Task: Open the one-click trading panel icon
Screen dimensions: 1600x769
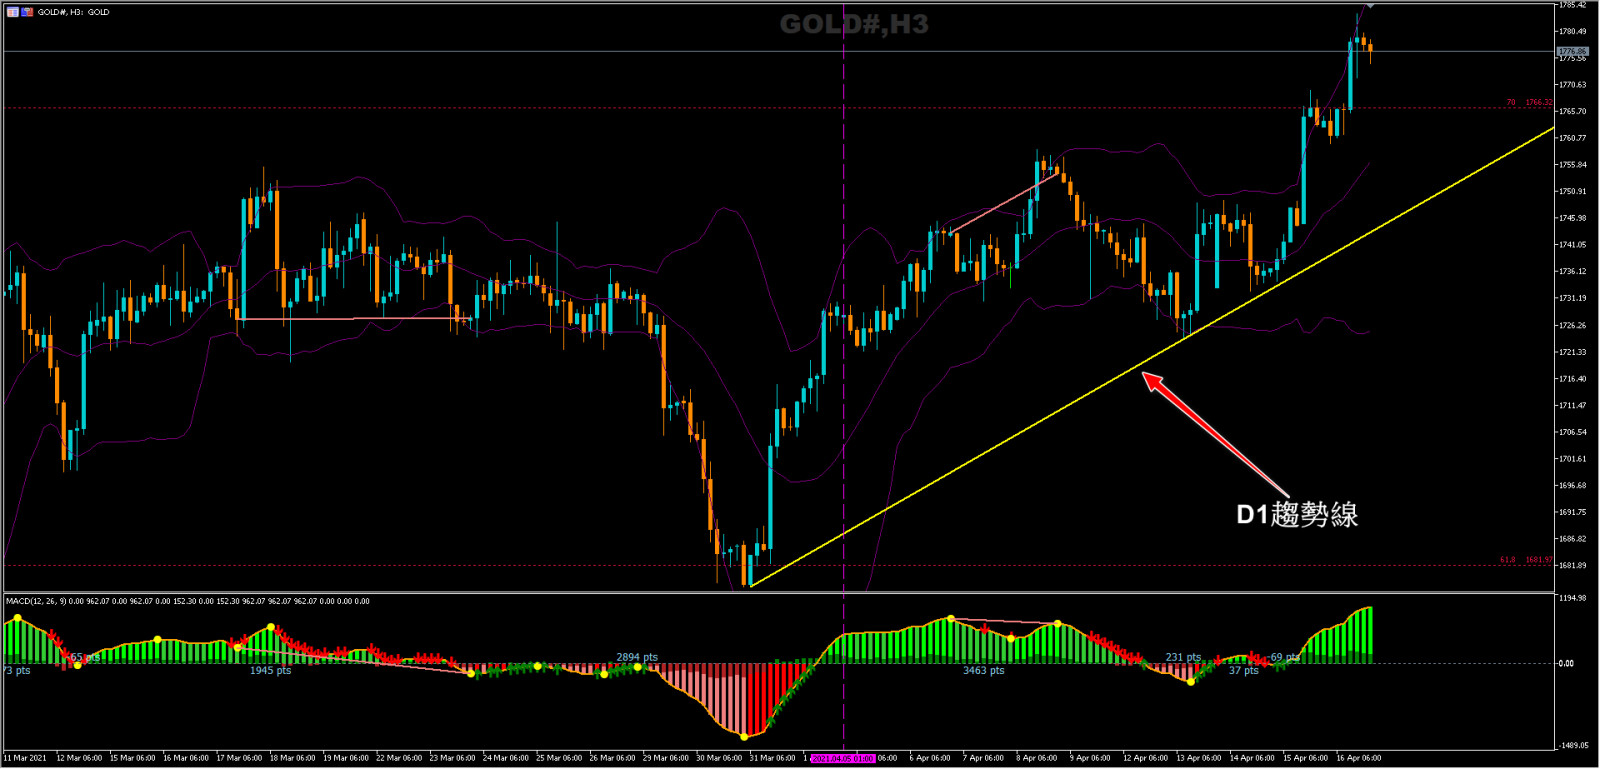Action: [x=28, y=12]
